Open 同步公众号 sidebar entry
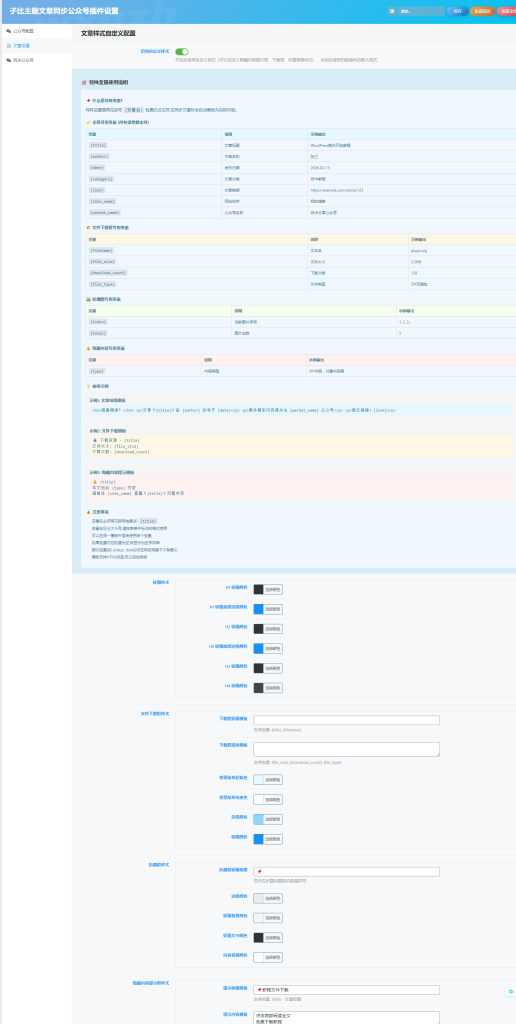 (36, 60)
